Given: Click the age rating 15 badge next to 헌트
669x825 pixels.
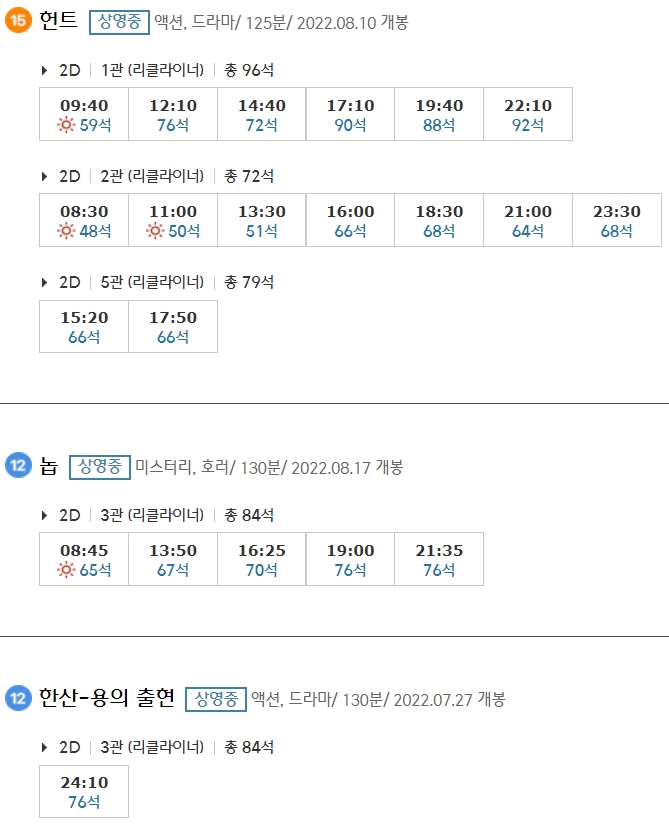Looking at the screenshot, I should (x=18, y=18).
